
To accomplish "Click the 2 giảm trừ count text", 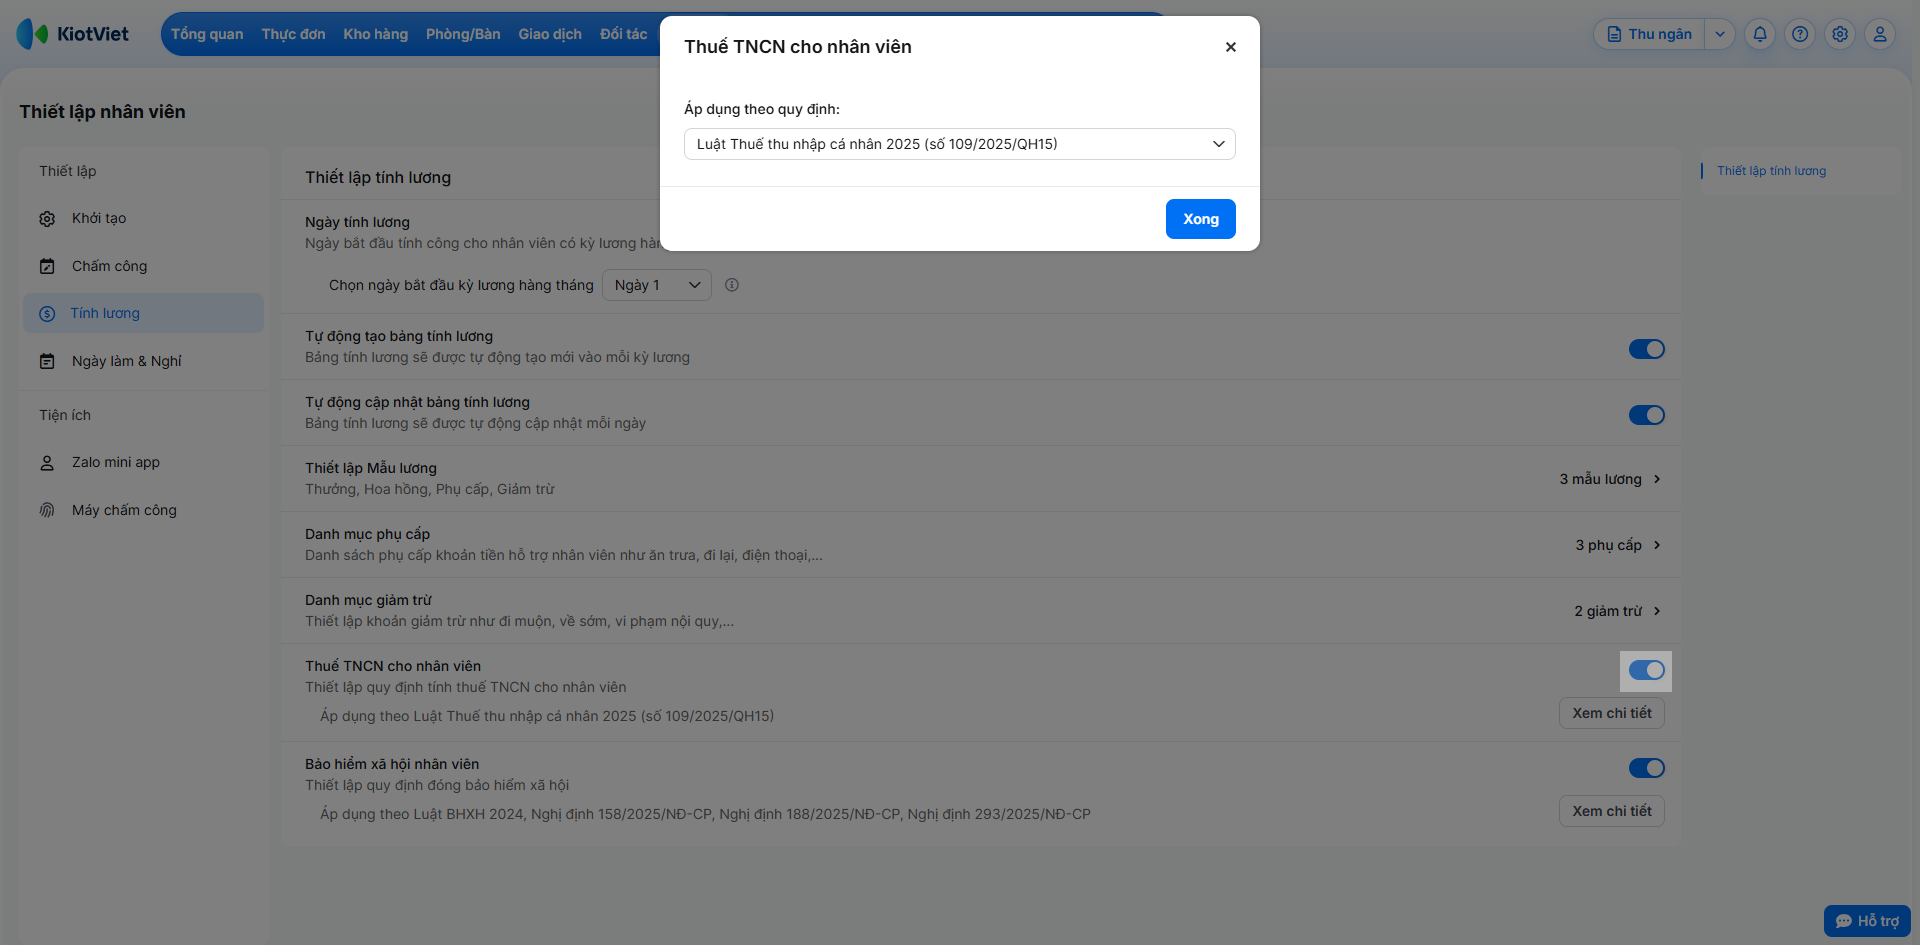I will point(1608,611).
